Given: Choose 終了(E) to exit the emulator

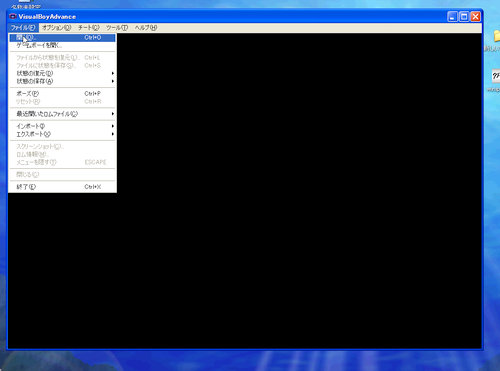Looking at the screenshot, I should [62, 187].
